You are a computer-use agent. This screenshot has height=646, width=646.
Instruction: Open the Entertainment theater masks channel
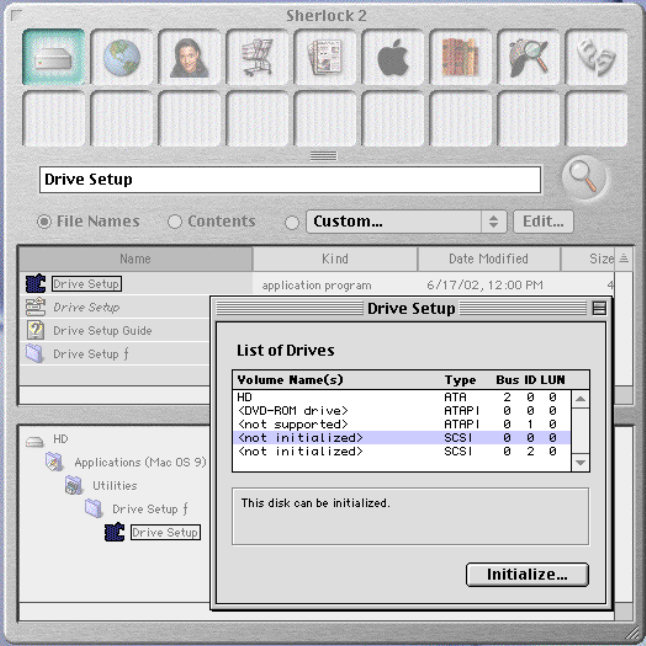tap(597, 57)
